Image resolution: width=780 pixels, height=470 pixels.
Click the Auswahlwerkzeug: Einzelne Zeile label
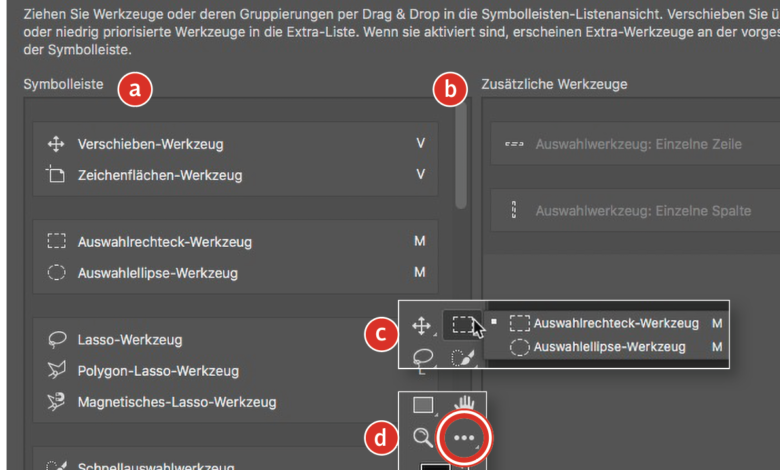pyautogui.click(x=639, y=144)
